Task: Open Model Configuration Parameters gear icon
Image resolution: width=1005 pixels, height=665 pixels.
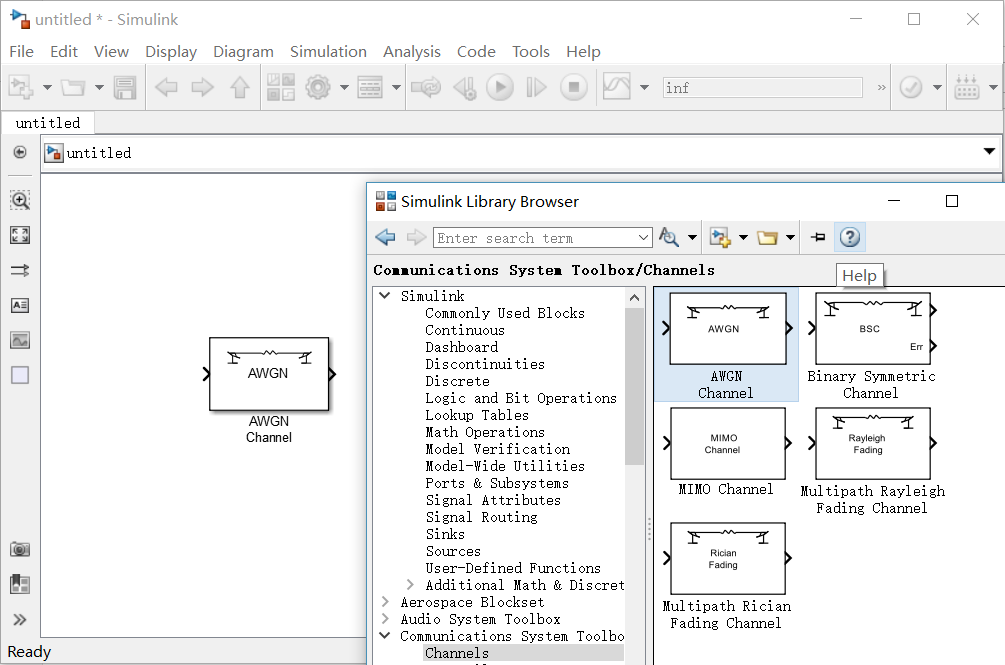Action: click(318, 88)
